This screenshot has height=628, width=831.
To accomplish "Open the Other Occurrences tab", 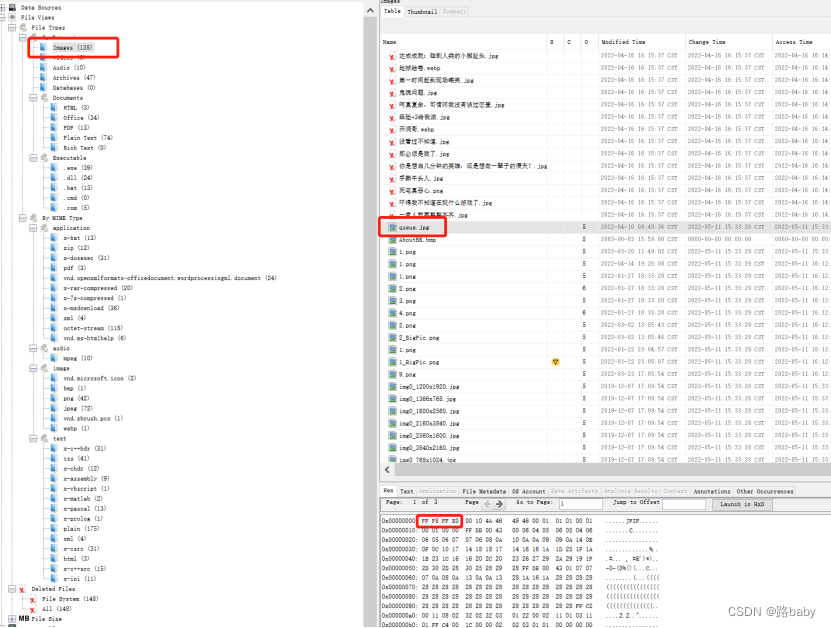I will 765,491.
